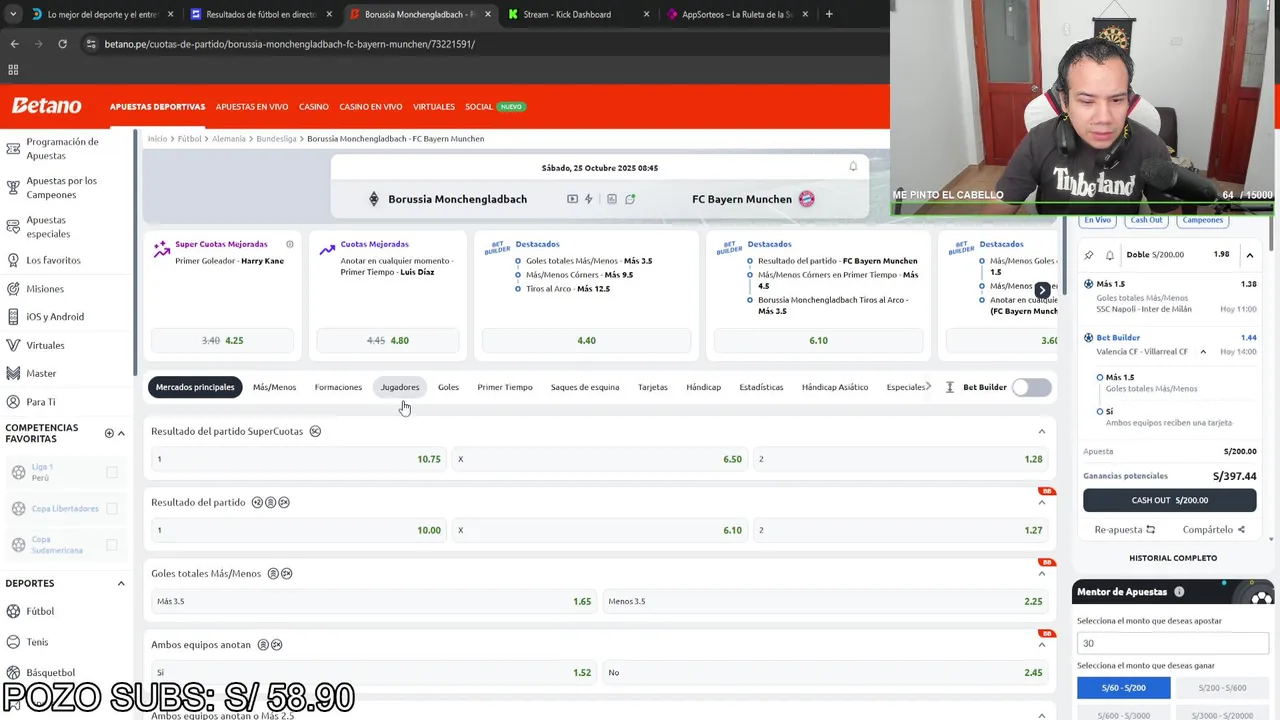Click the Fútbol ball icon under Deportes

[x=13, y=611]
